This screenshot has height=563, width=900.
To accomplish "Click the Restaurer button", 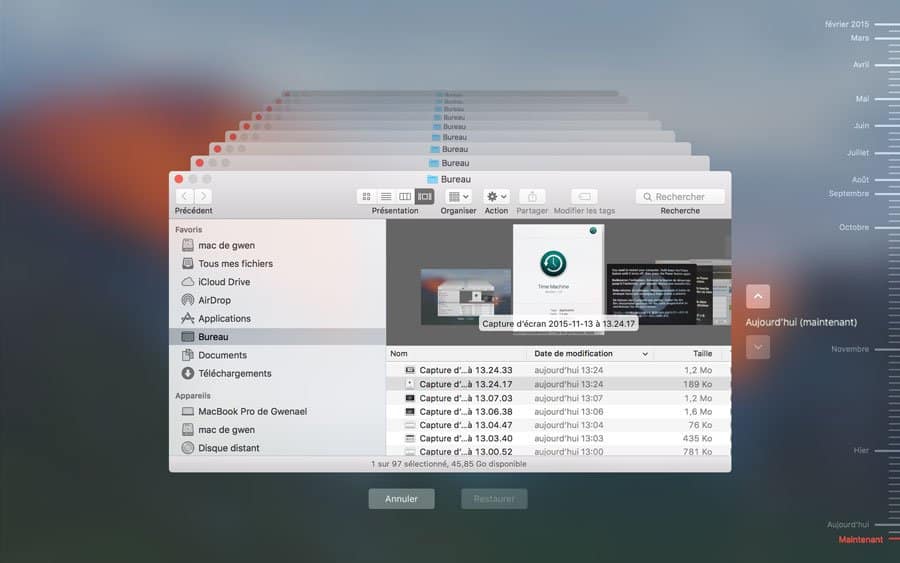I will click(x=493, y=498).
